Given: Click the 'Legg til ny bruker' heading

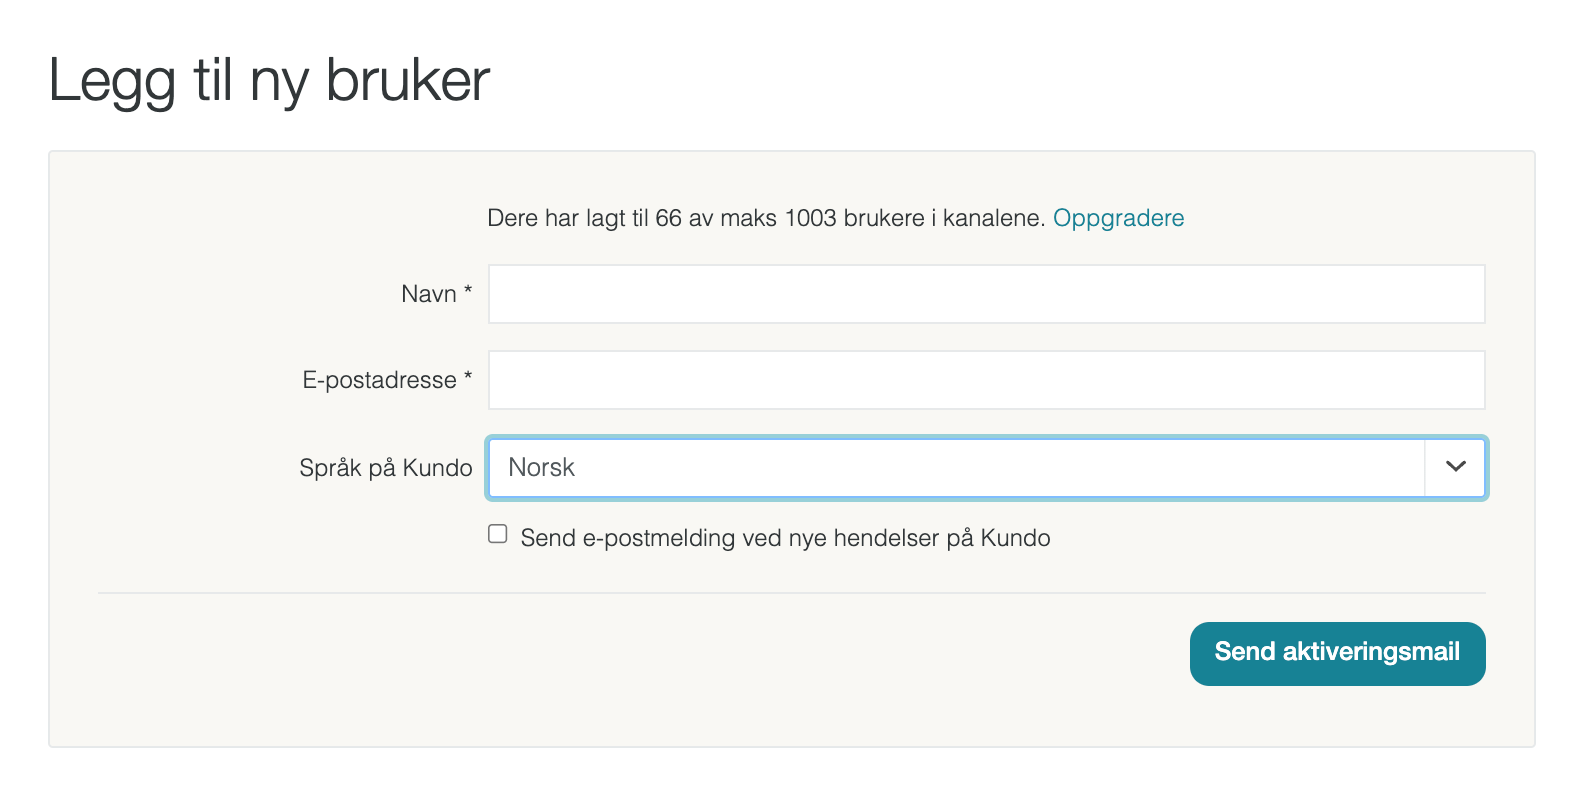Looking at the screenshot, I should point(269,80).
